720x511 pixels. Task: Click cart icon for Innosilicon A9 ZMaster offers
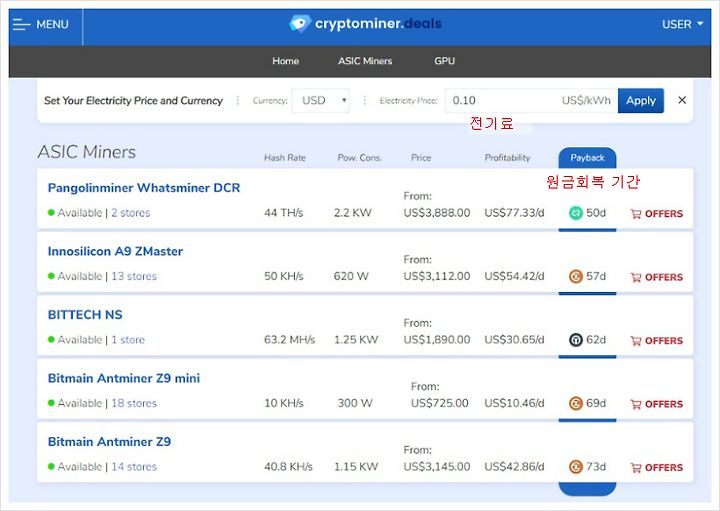[x=636, y=277]
